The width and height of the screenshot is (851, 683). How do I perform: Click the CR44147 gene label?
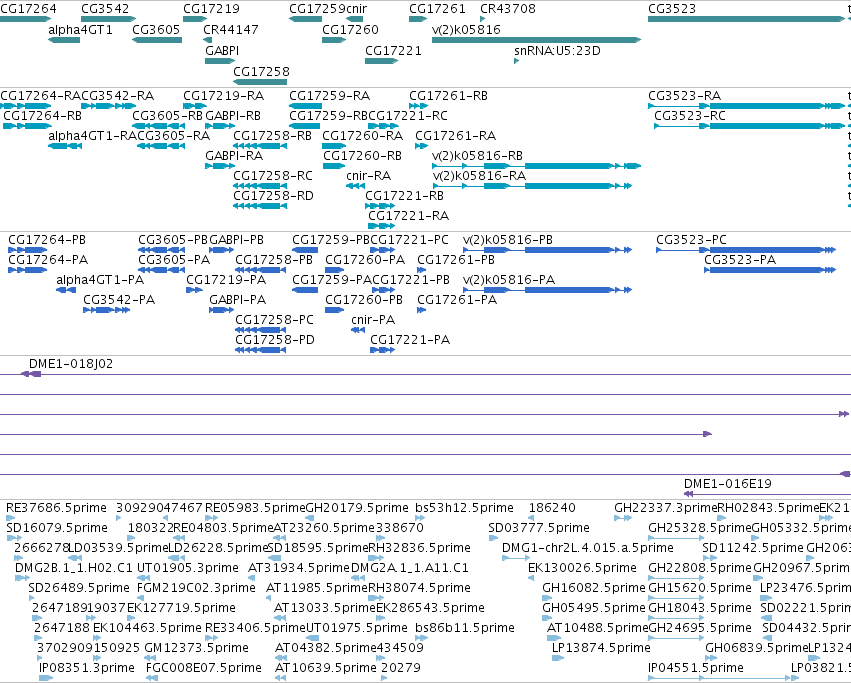tap(231, 29)
